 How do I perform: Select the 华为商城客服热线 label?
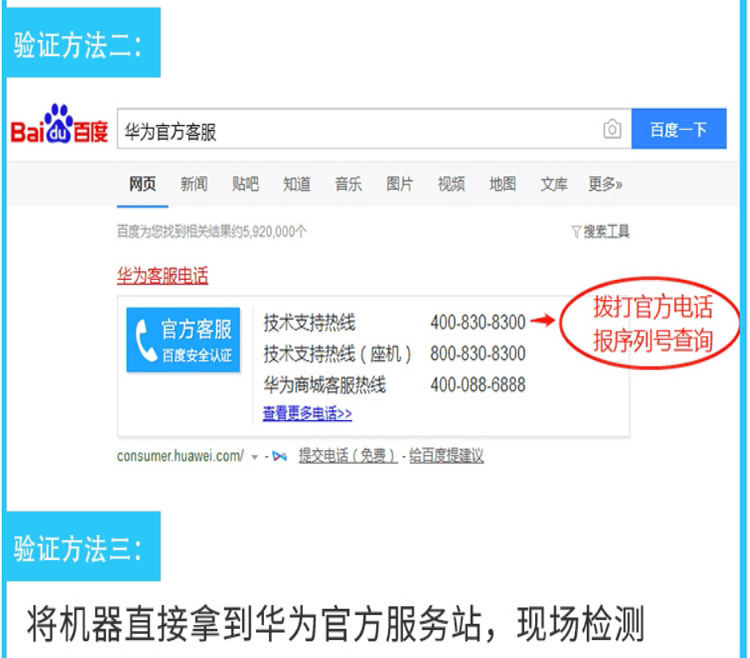(x=325, y=385)
